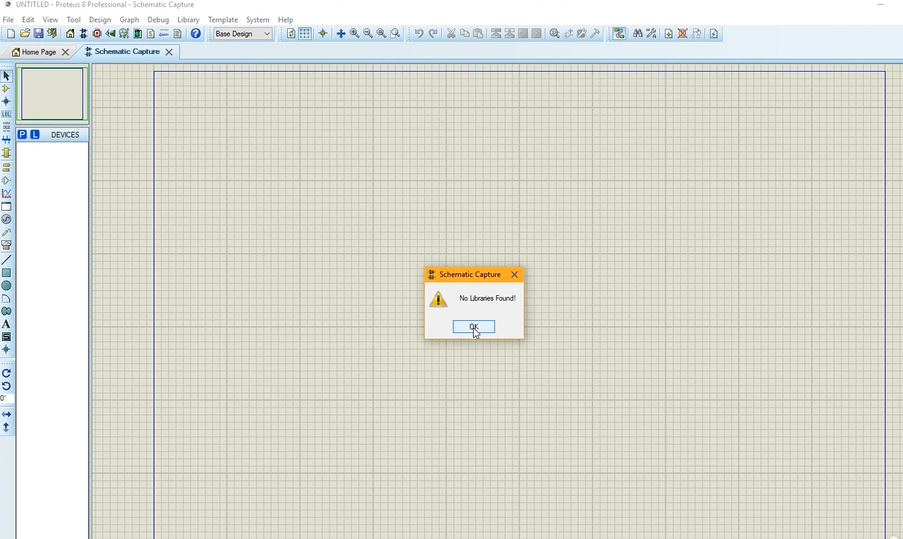
Task: Open the Tool menu
Action: tap(73, 20)
